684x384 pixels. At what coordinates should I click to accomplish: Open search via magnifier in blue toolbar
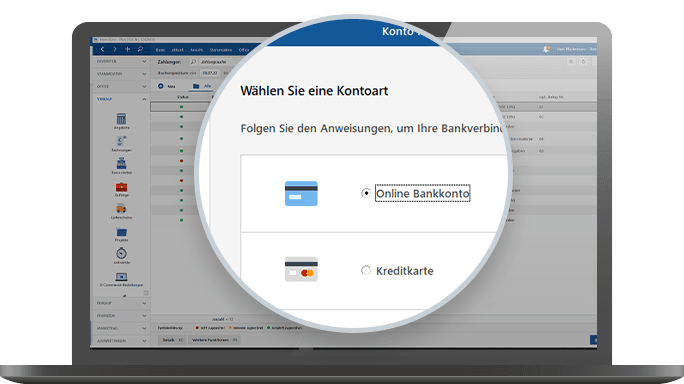140,49
